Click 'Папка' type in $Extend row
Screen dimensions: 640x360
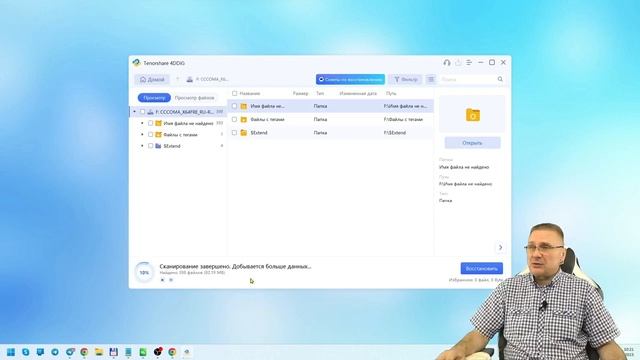(x=320, y=133)
